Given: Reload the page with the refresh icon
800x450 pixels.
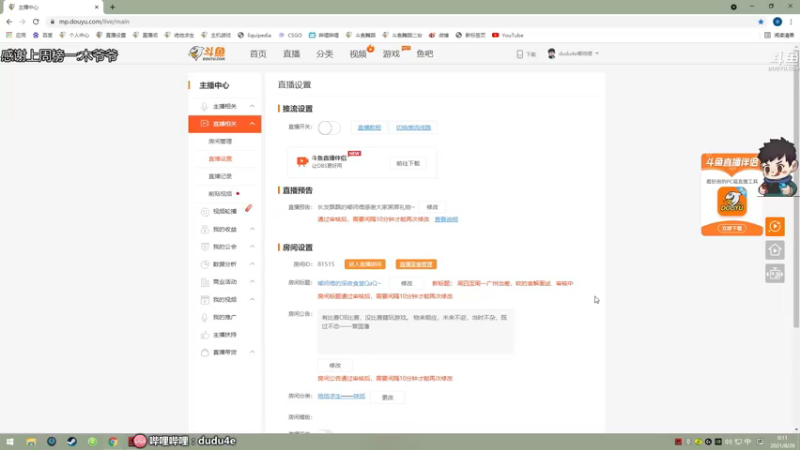Looking at the screenshot, I should coord(36,21).
